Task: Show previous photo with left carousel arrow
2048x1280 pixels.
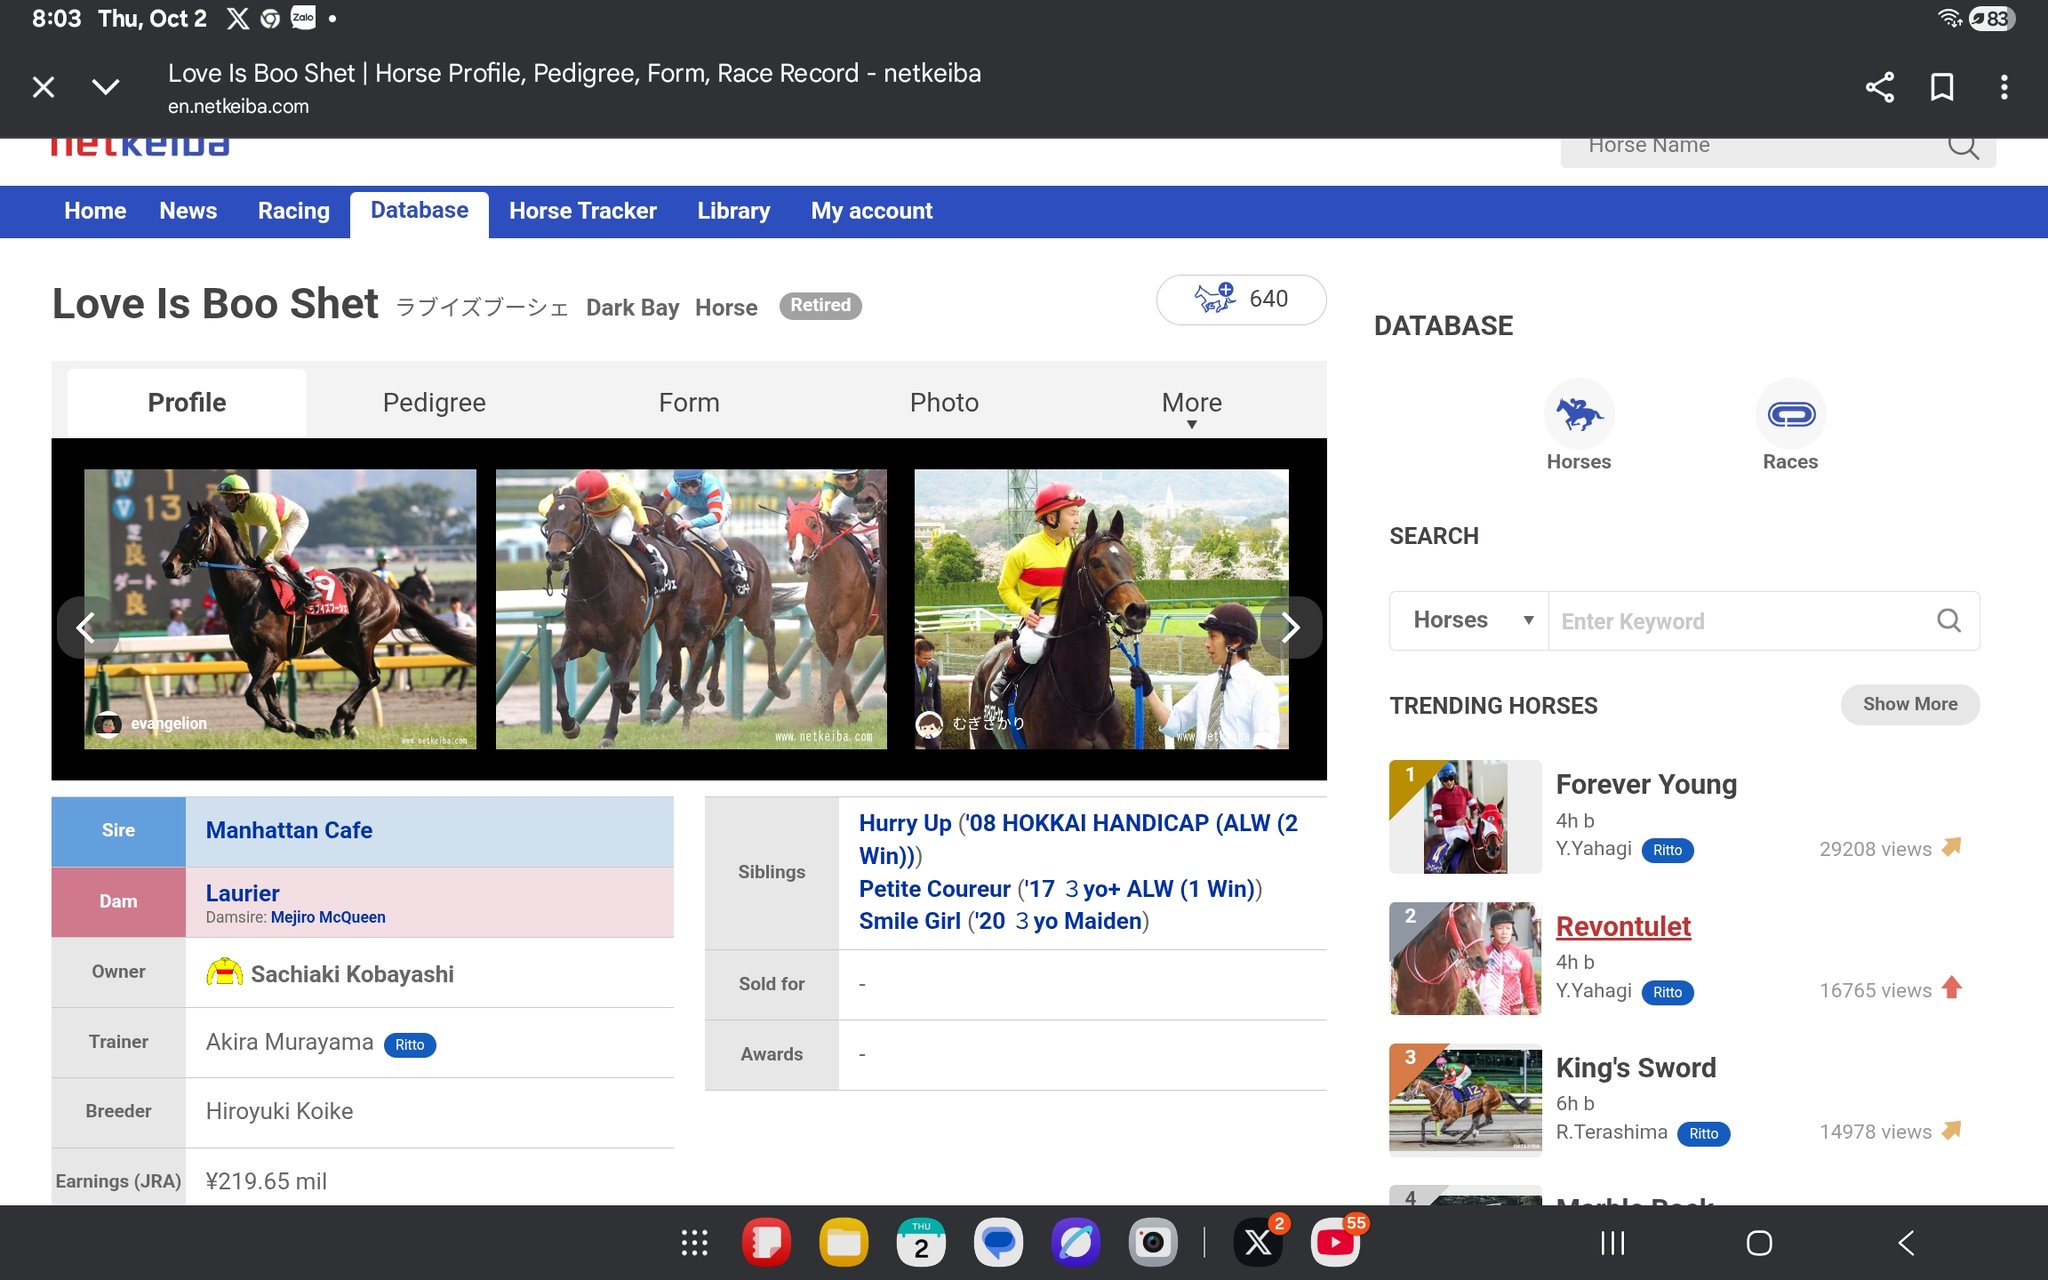Action: click(86, 627)
